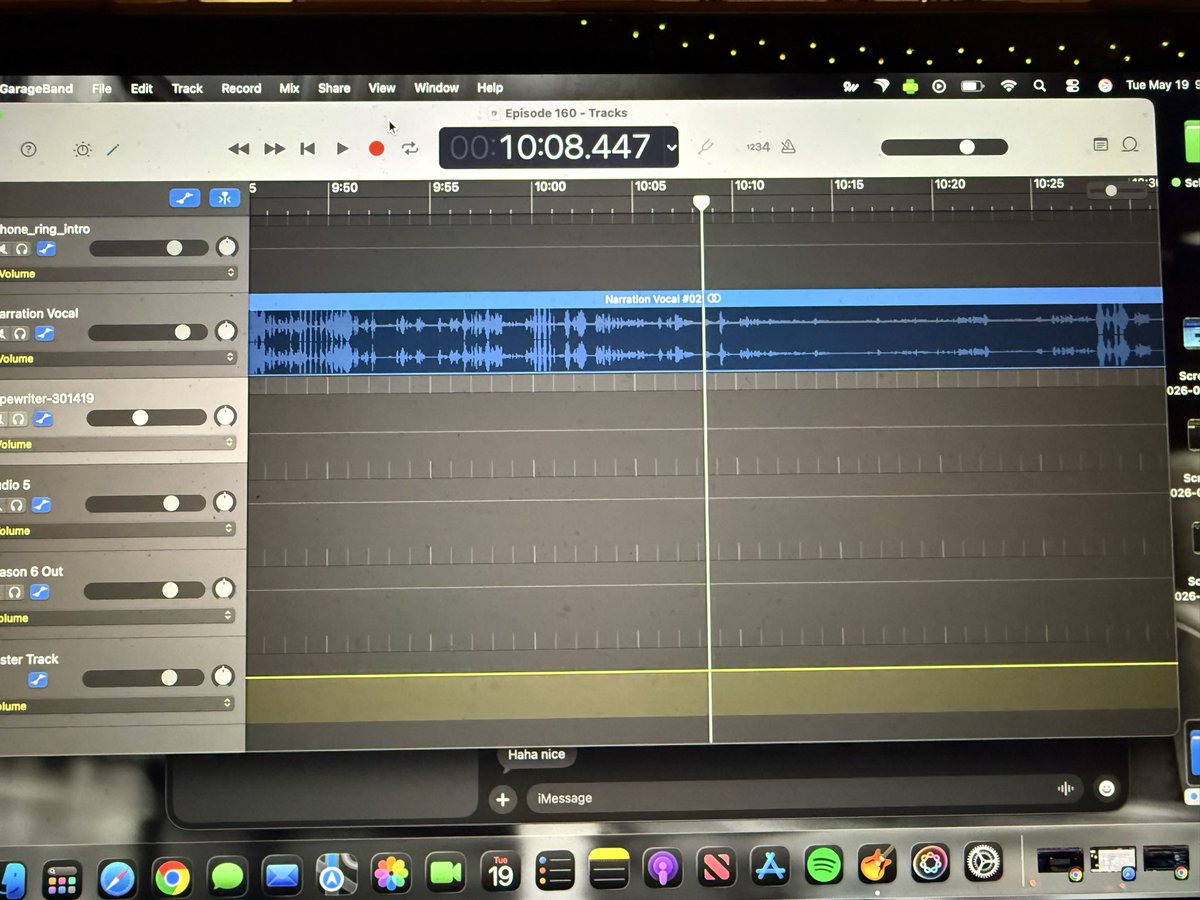Open the Record menu
Image resolution: width=1200 pixels, height=900 pixels.
[x=241, y=88]
